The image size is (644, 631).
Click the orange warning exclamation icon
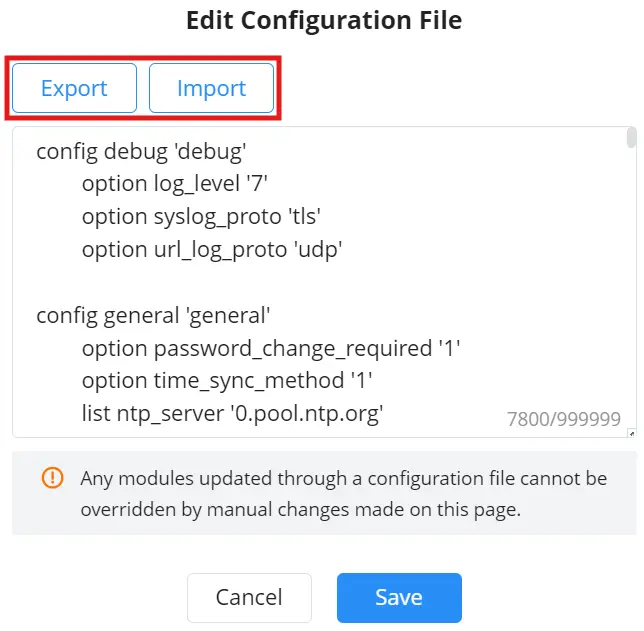pyautogui.click(x=53, y=478)
